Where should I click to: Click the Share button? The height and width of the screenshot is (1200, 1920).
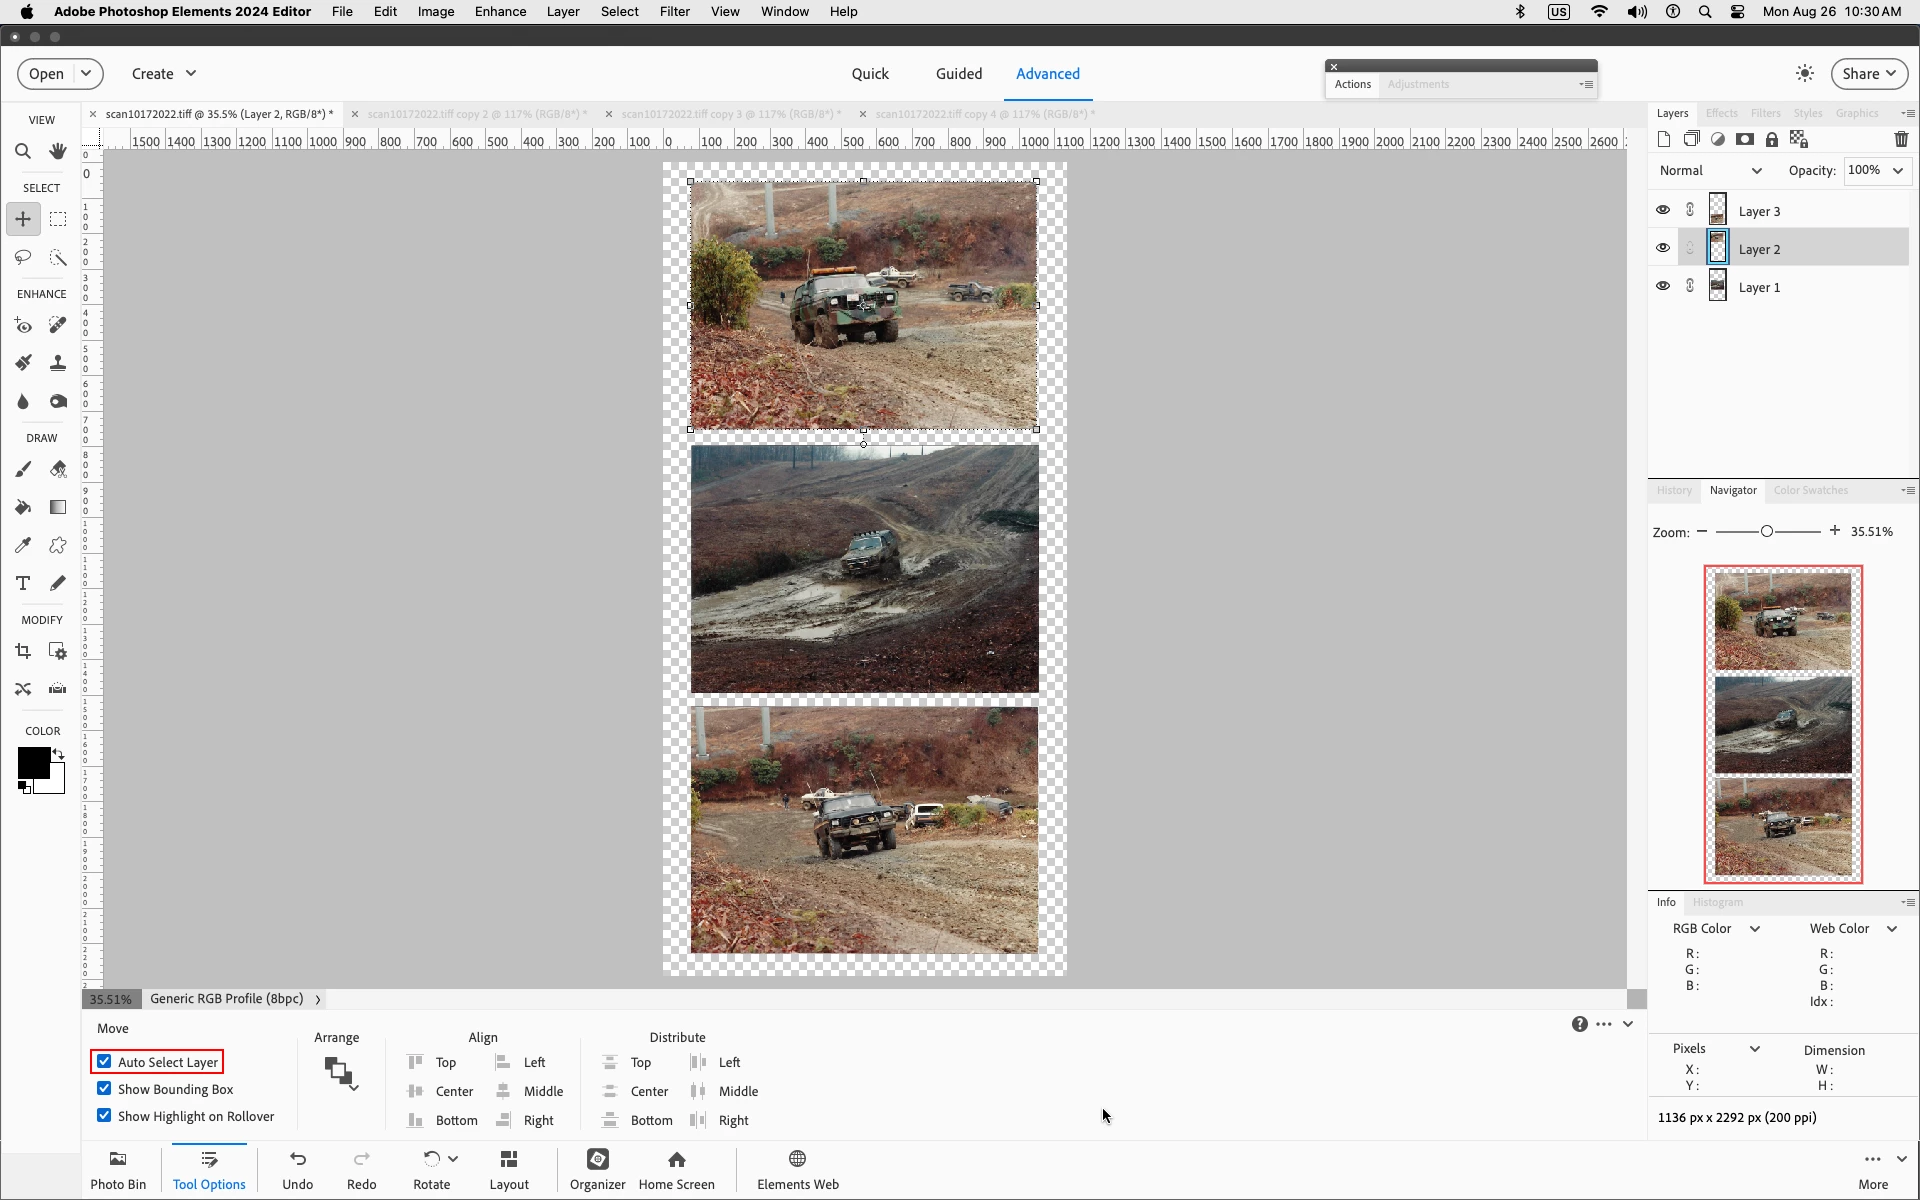[1868, 74]
